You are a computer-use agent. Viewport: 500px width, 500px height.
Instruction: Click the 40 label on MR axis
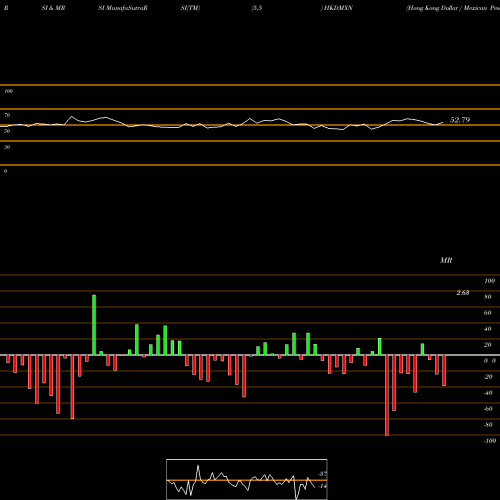[488, 329]
